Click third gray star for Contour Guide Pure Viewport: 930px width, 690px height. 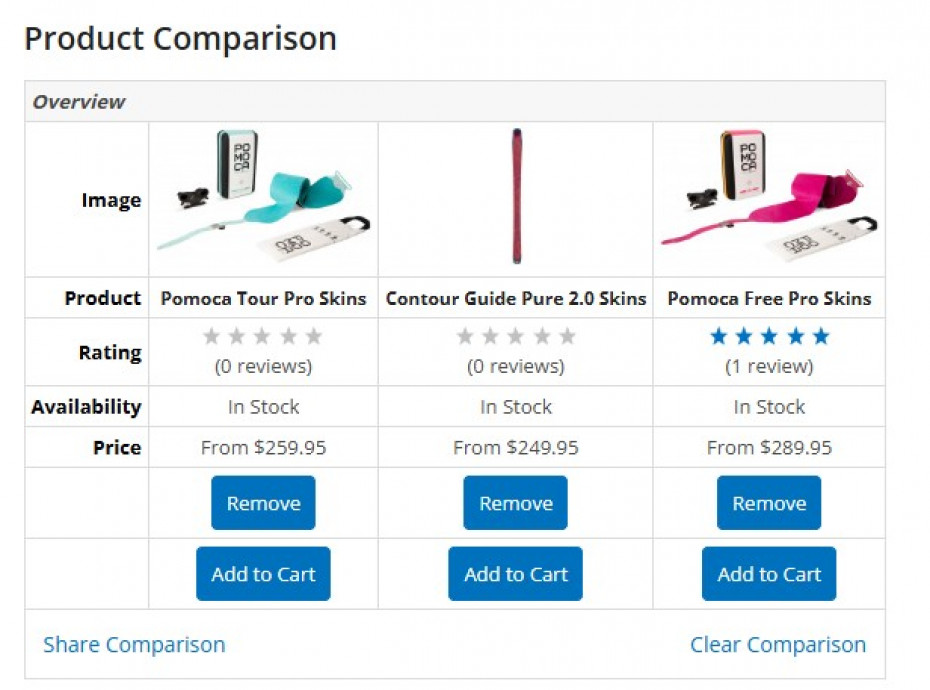(516, 337)
